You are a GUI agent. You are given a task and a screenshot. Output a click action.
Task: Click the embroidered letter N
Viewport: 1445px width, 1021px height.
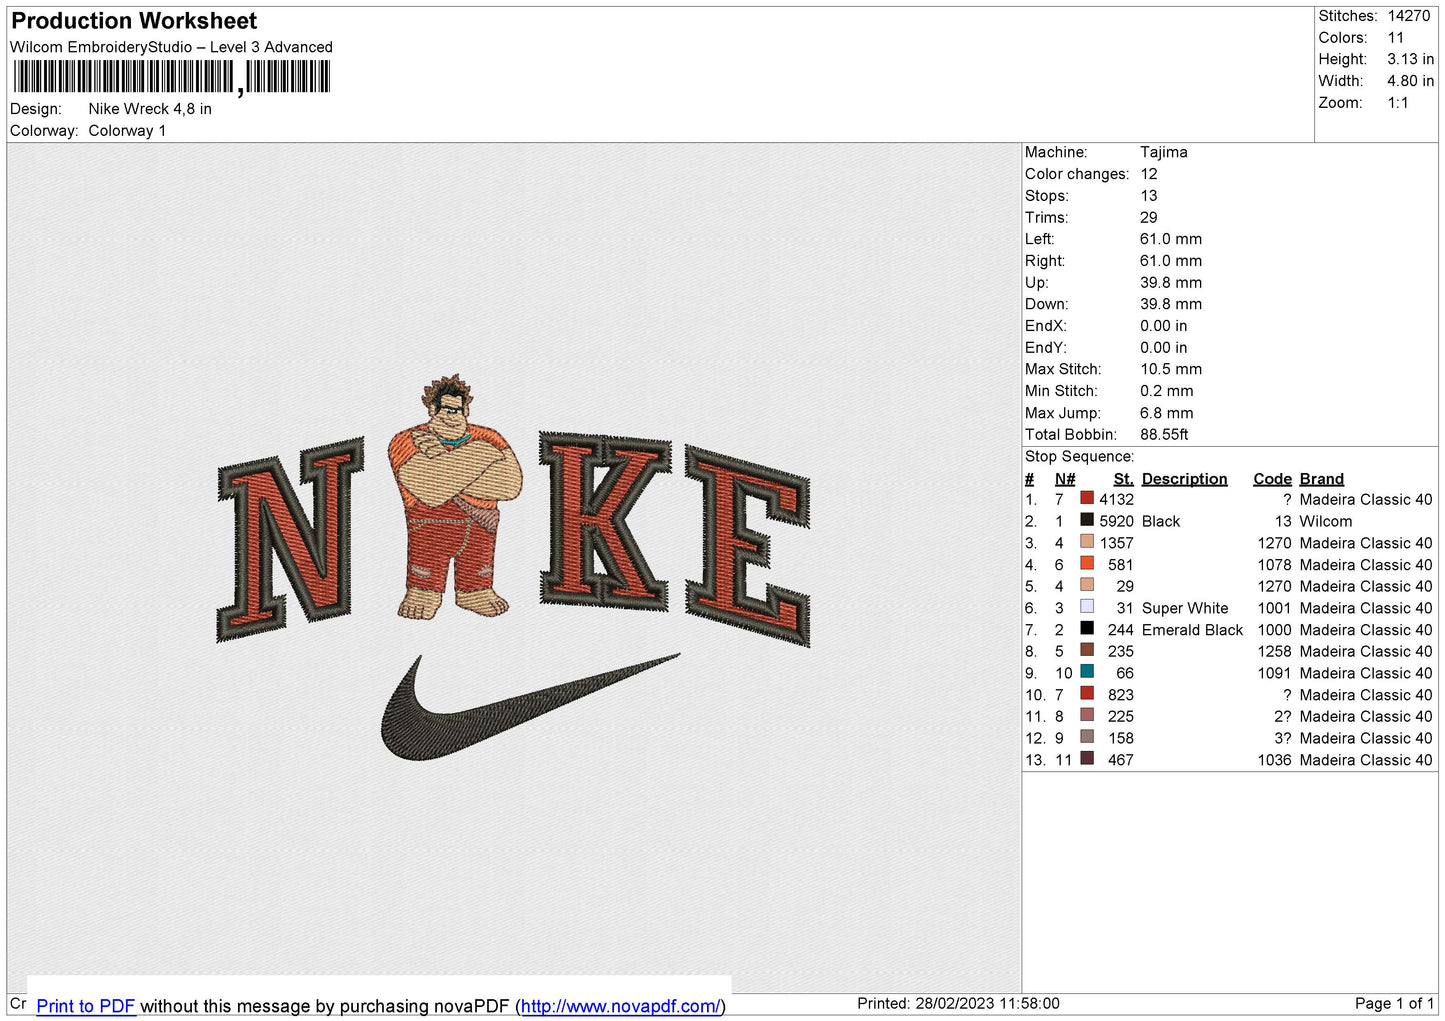(x=290, y=539)
